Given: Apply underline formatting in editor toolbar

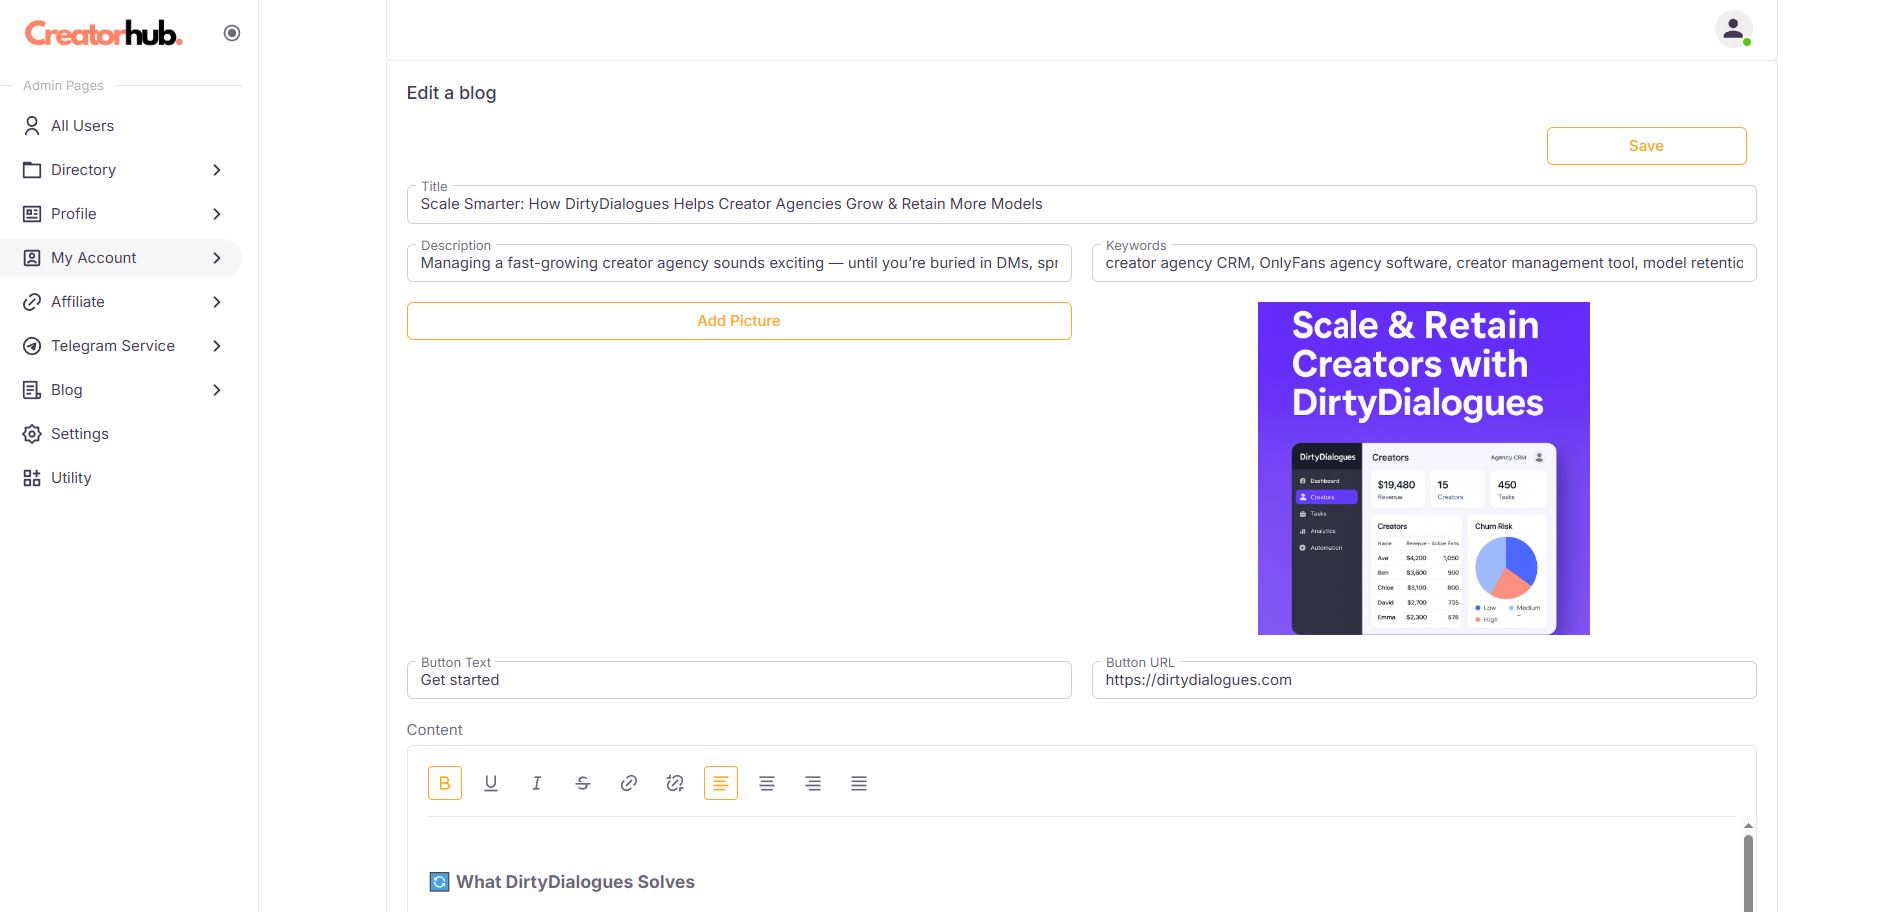Looking at the screenshot, I should coord(491,783).
